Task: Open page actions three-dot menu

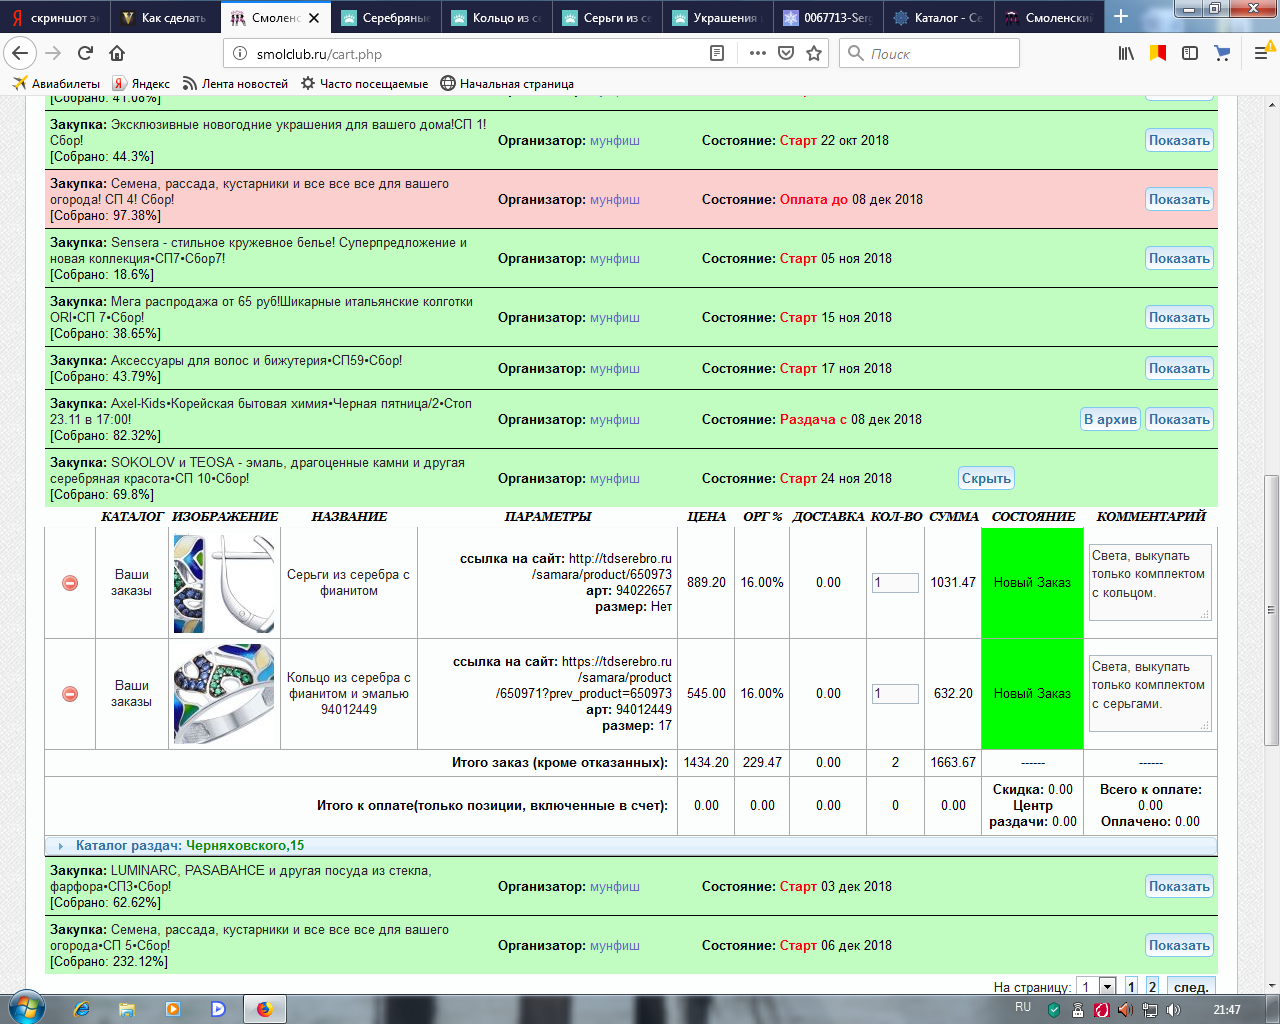Action: (x=757, y=53)
